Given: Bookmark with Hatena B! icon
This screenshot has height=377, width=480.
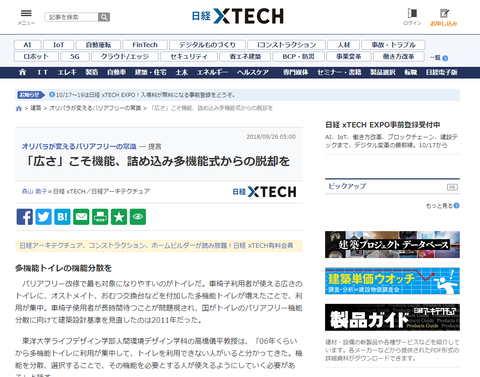Looking at the screenshot, I should pos(62,217).
